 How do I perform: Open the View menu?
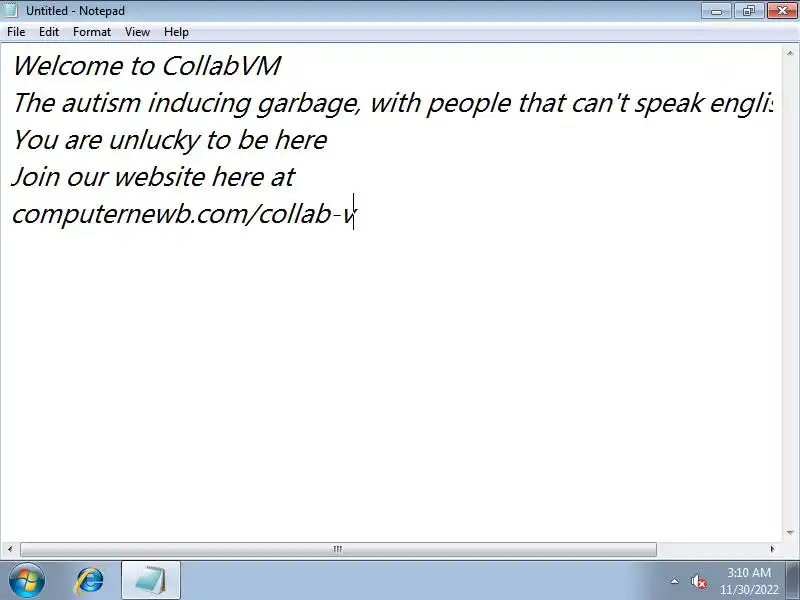(x=137, y=32)
